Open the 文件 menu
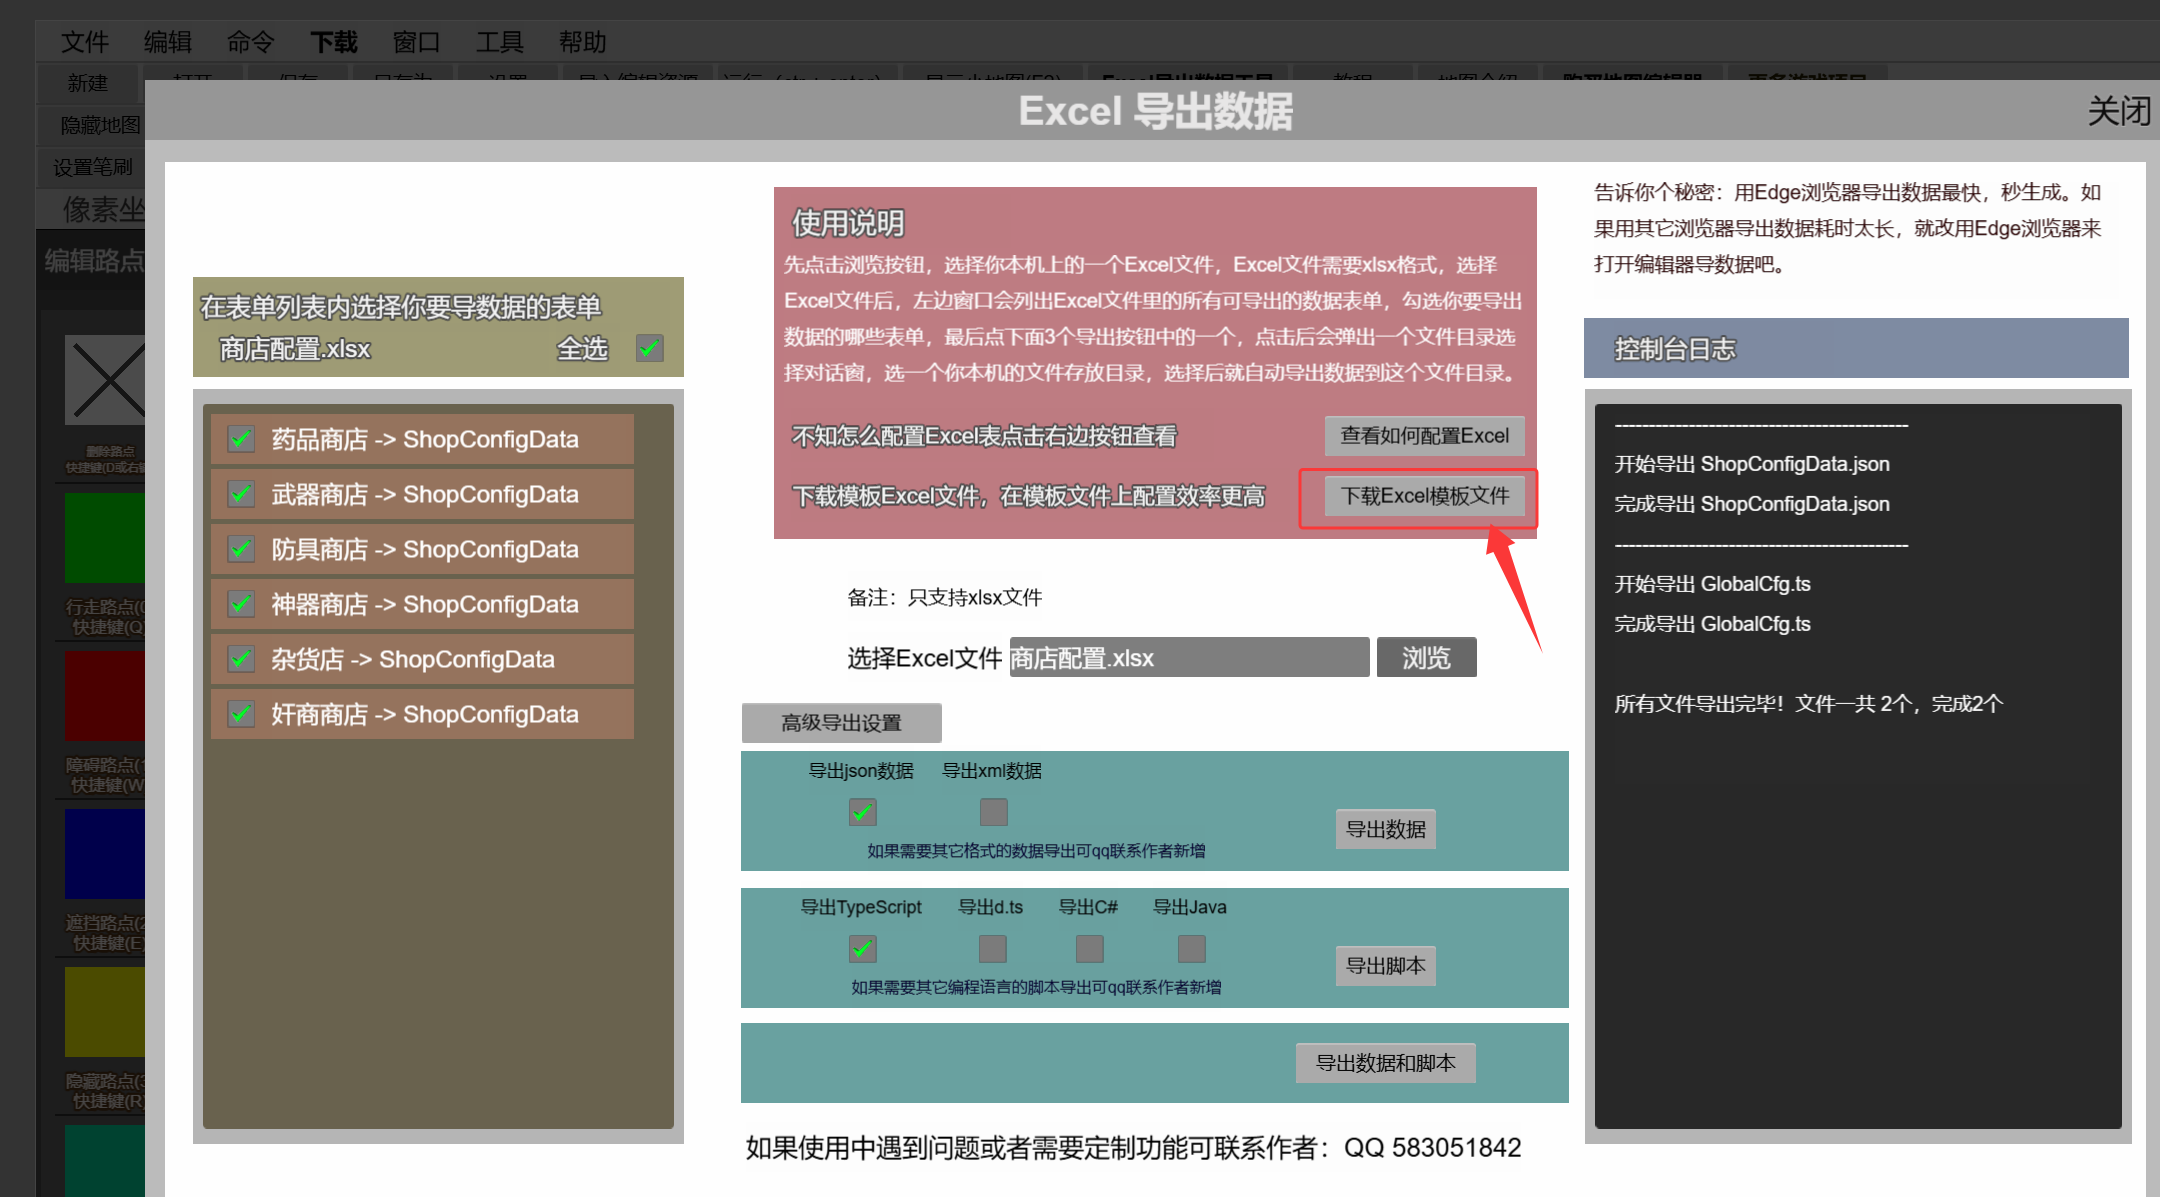 click(84, 42)
